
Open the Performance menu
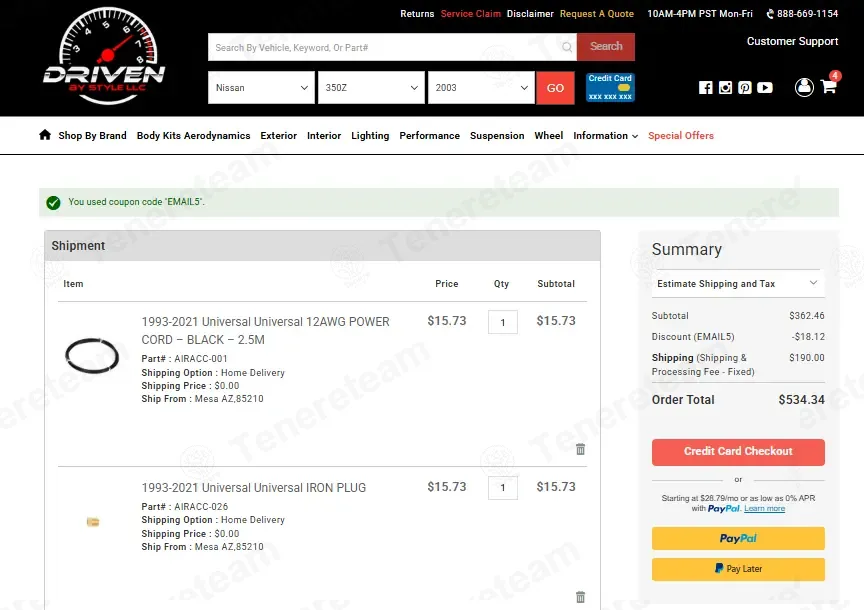tap(430, 136)
